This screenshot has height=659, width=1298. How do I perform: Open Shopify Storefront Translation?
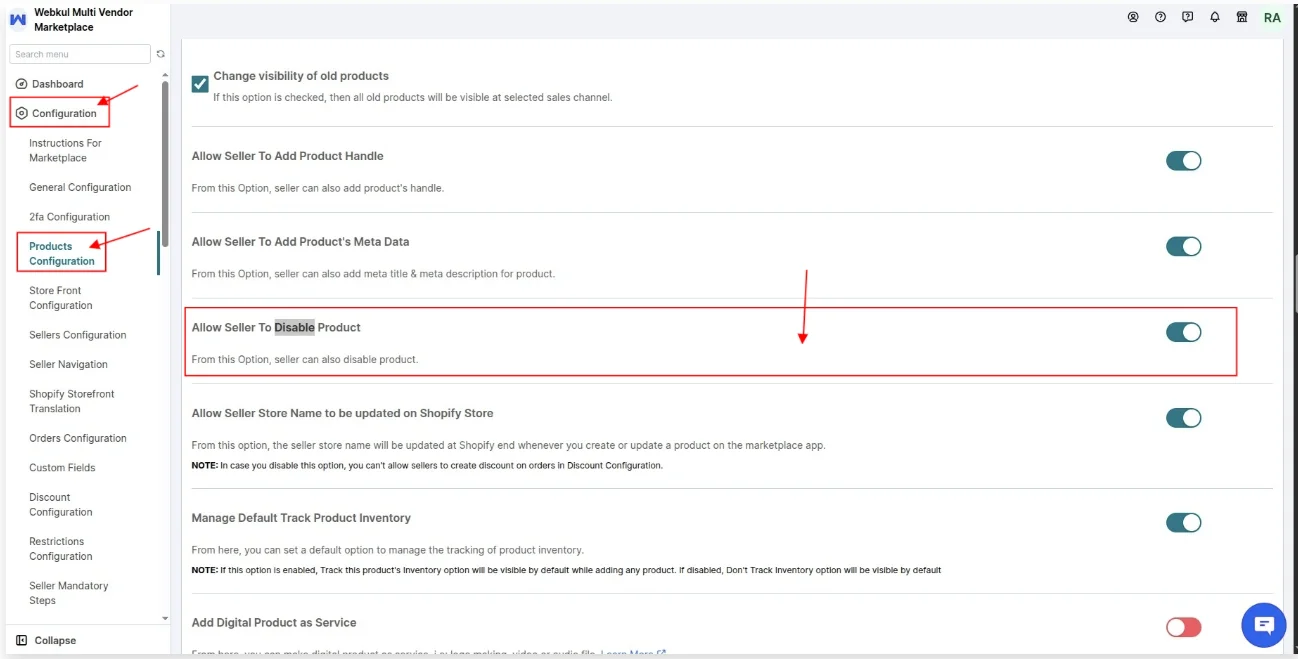[x=72, y=401]
